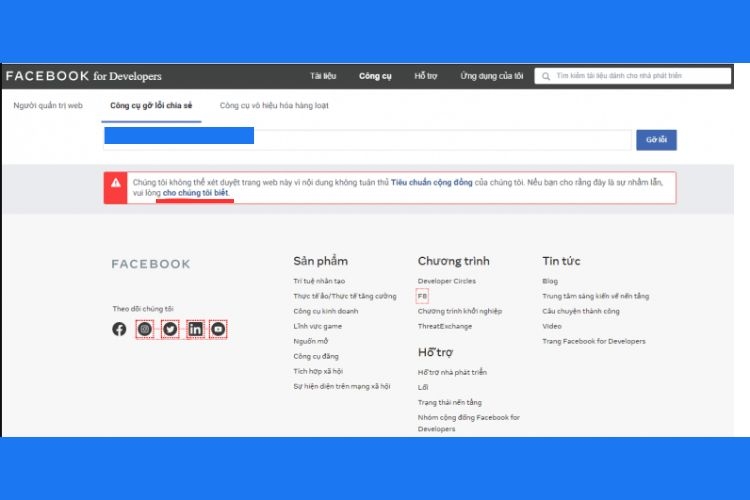Click the Theo dõi chúng tôi label

143,309
